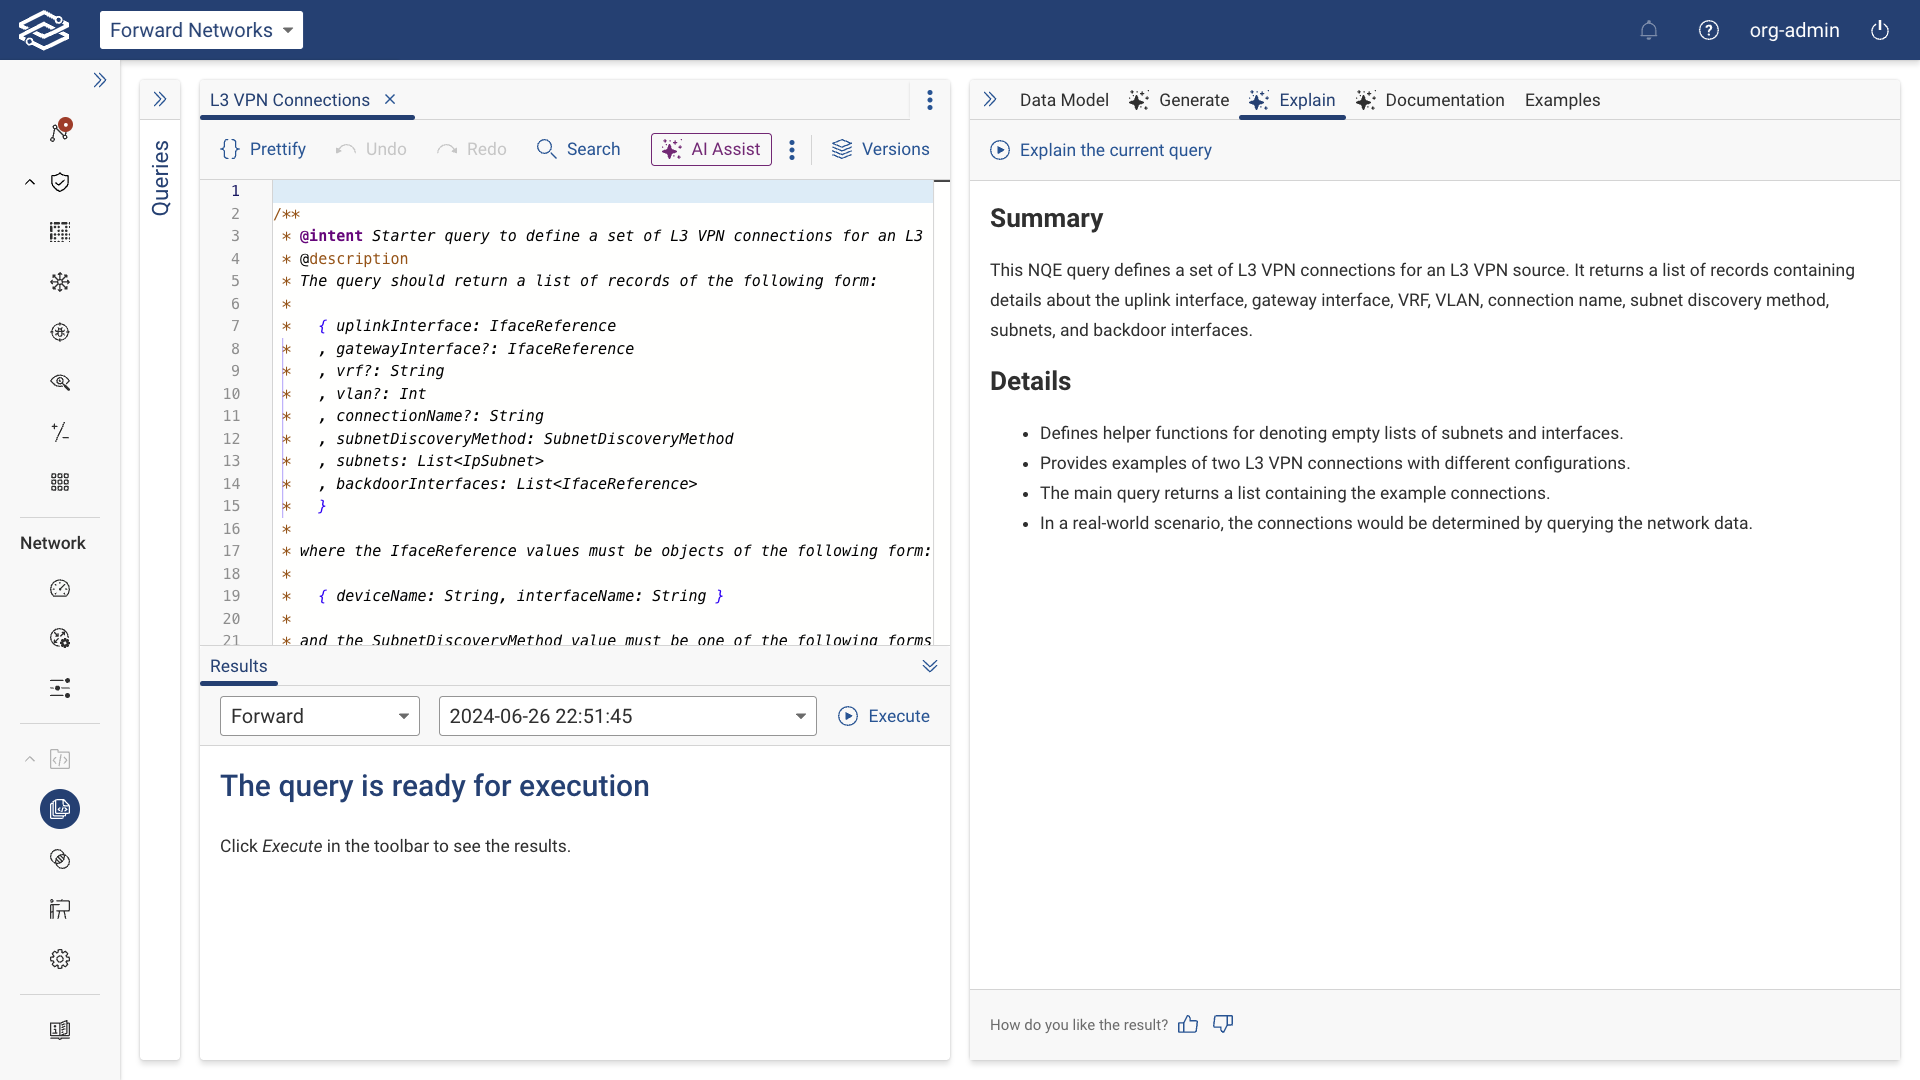This screenshot has width=1920, height=1080.
Task: Click the Forward Networks logo icon
Action: pyautogui.click(x=44, y=30)
